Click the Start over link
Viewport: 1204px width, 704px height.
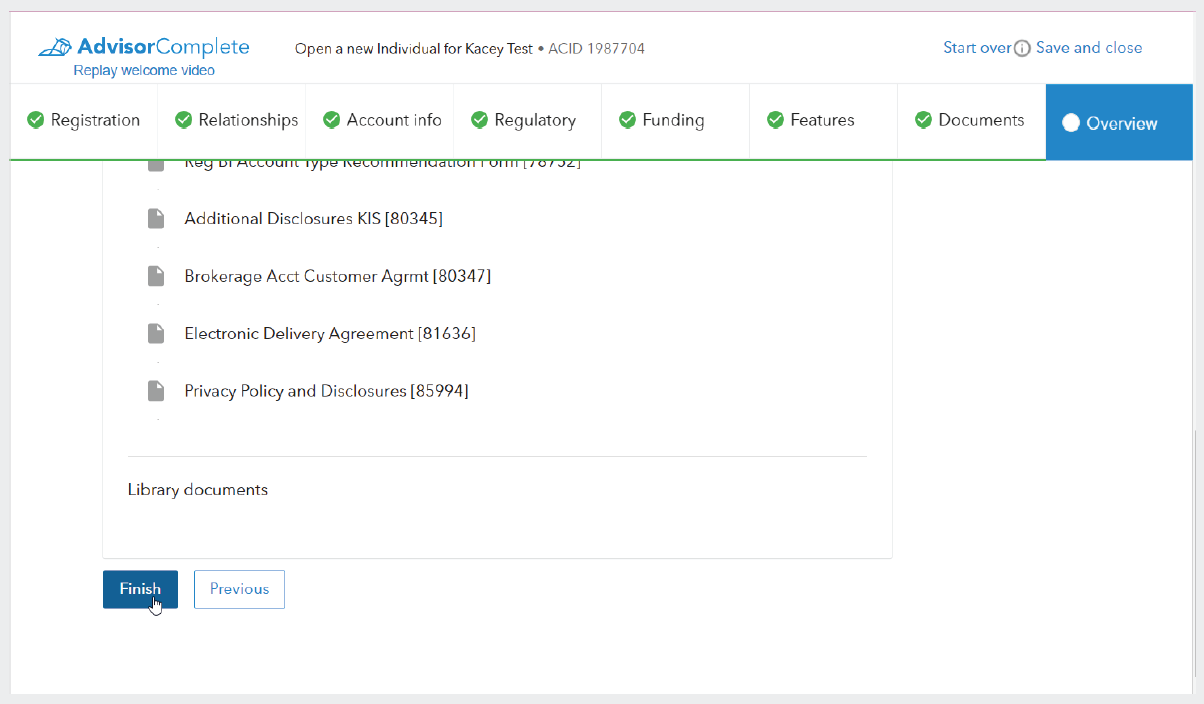point(976,48)
